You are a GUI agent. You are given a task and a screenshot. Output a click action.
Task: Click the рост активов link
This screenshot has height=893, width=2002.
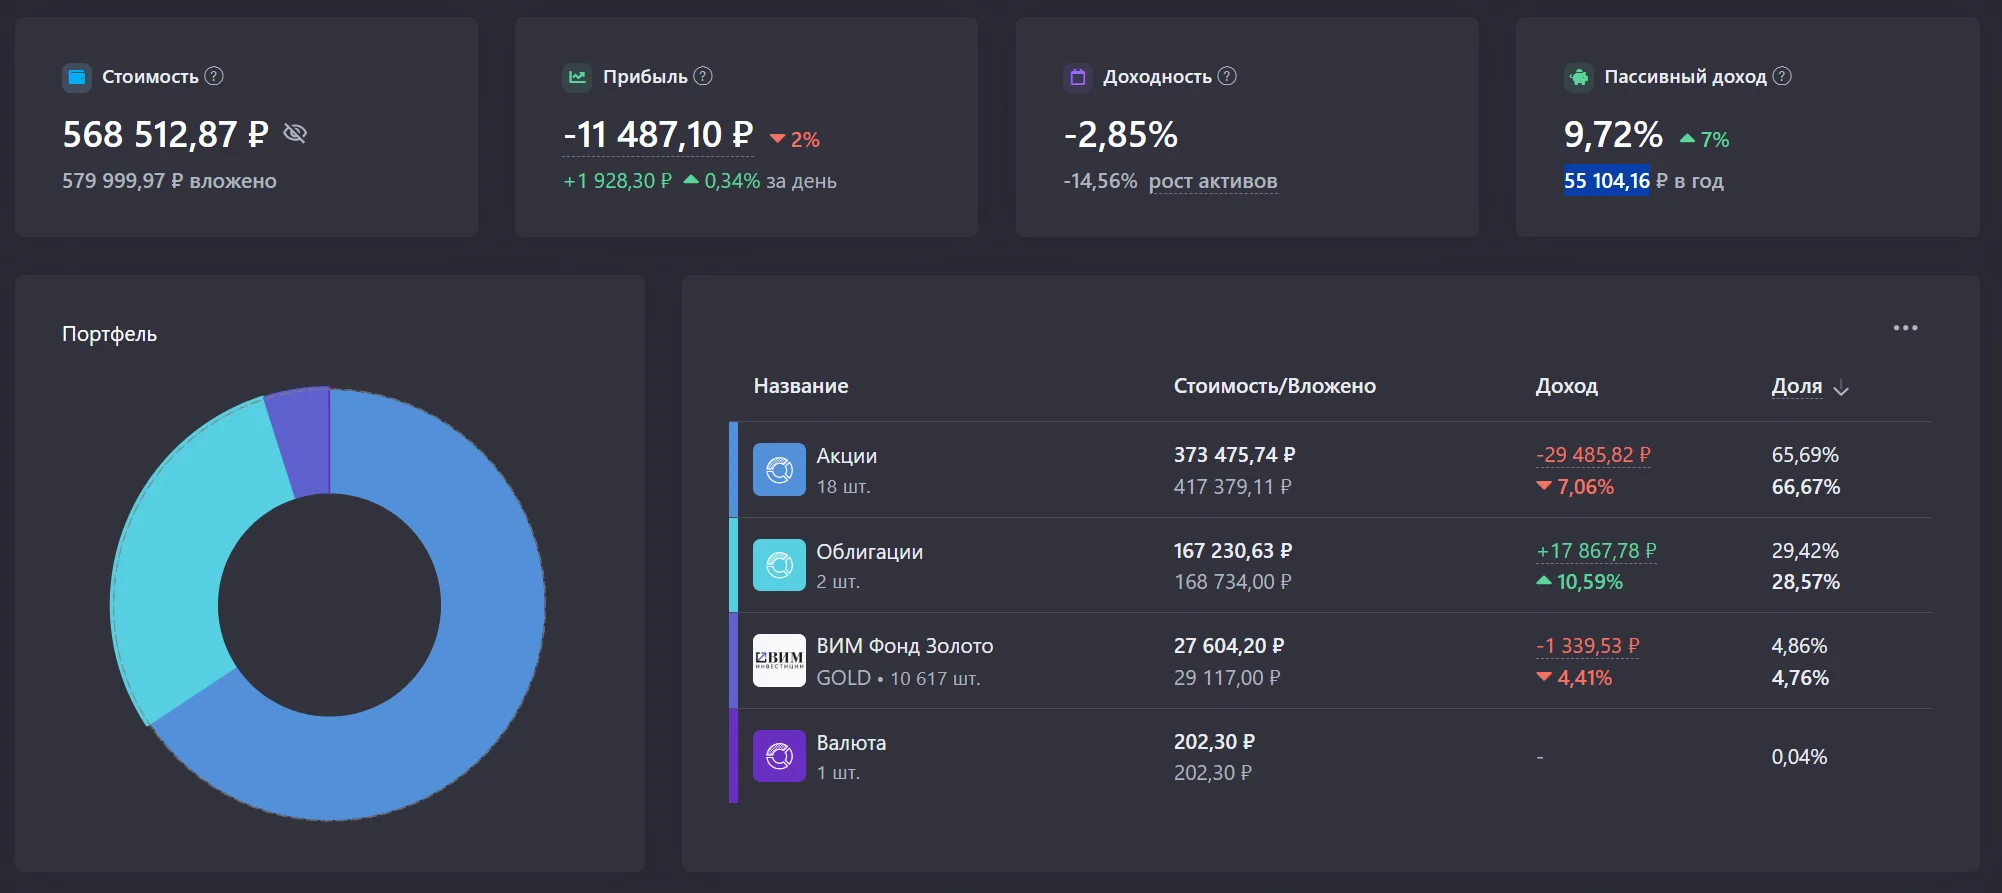[x=1213, y=181]
